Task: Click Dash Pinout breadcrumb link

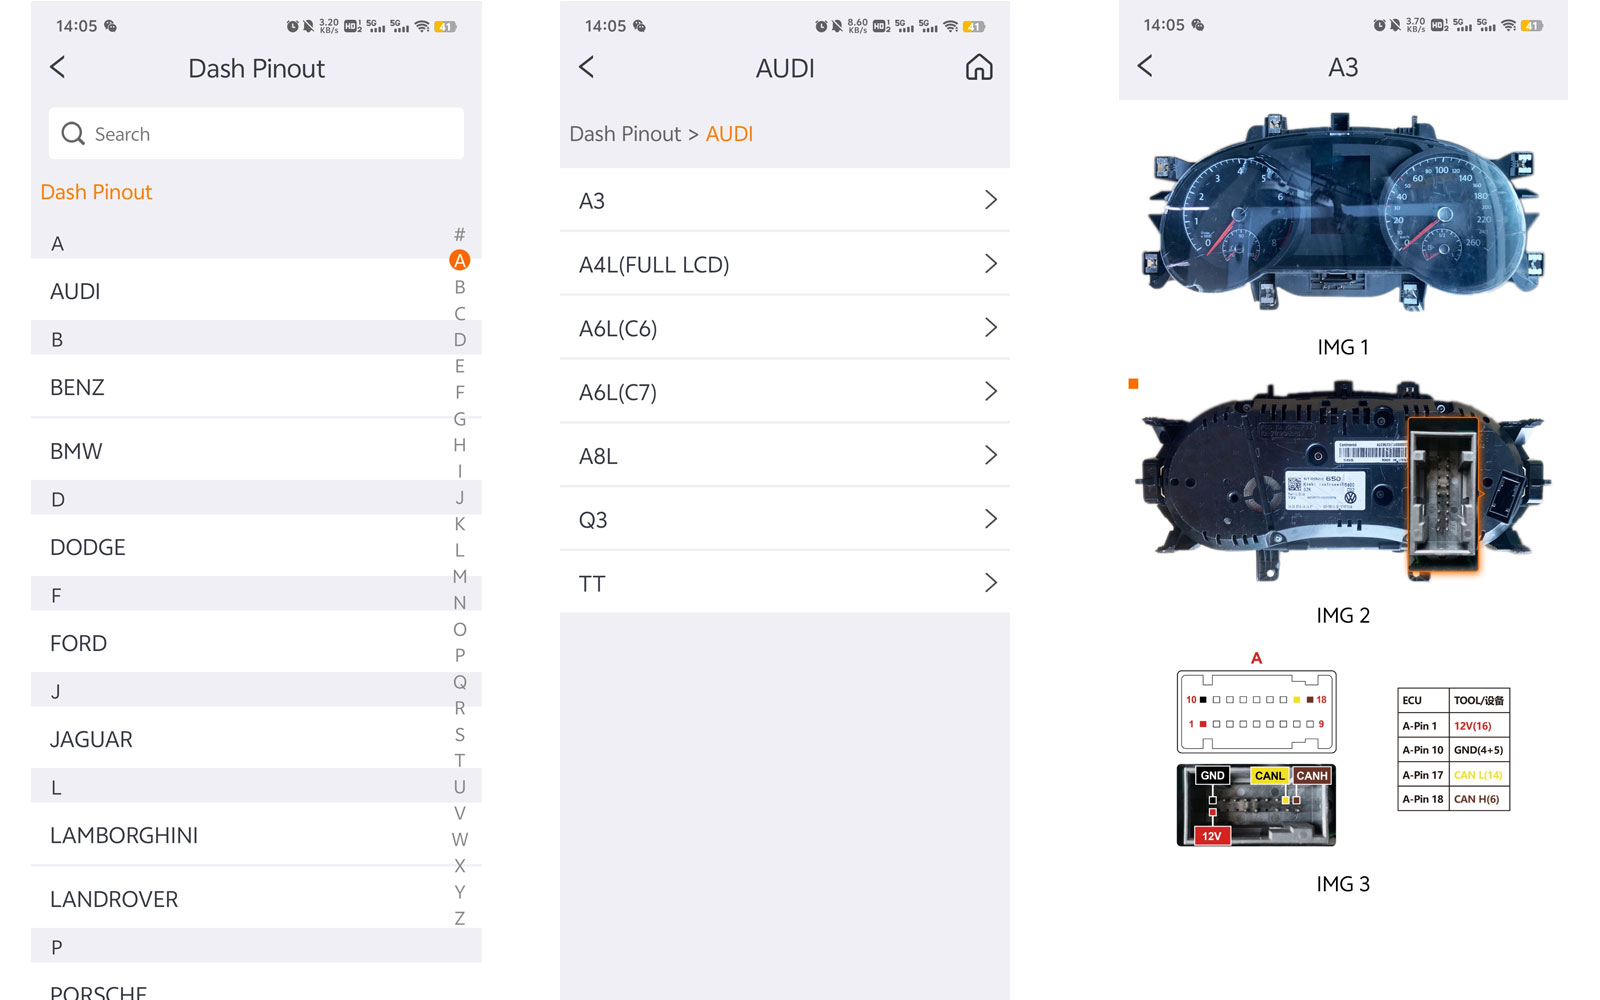Action: [625, 134]
